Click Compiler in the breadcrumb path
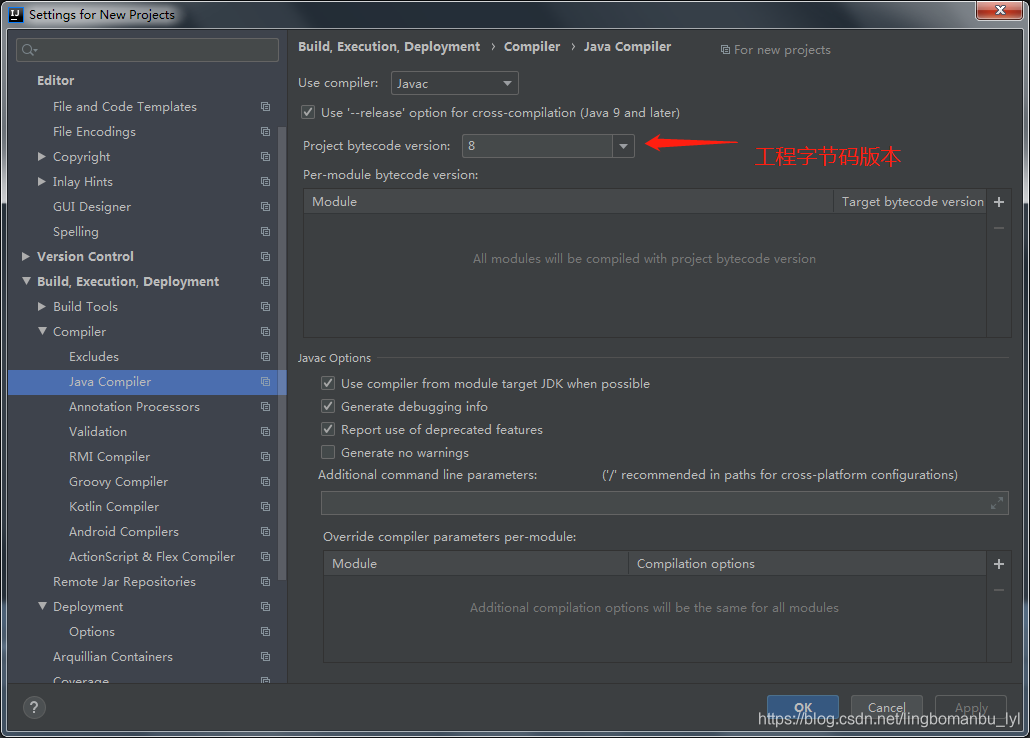 point(532,46)
